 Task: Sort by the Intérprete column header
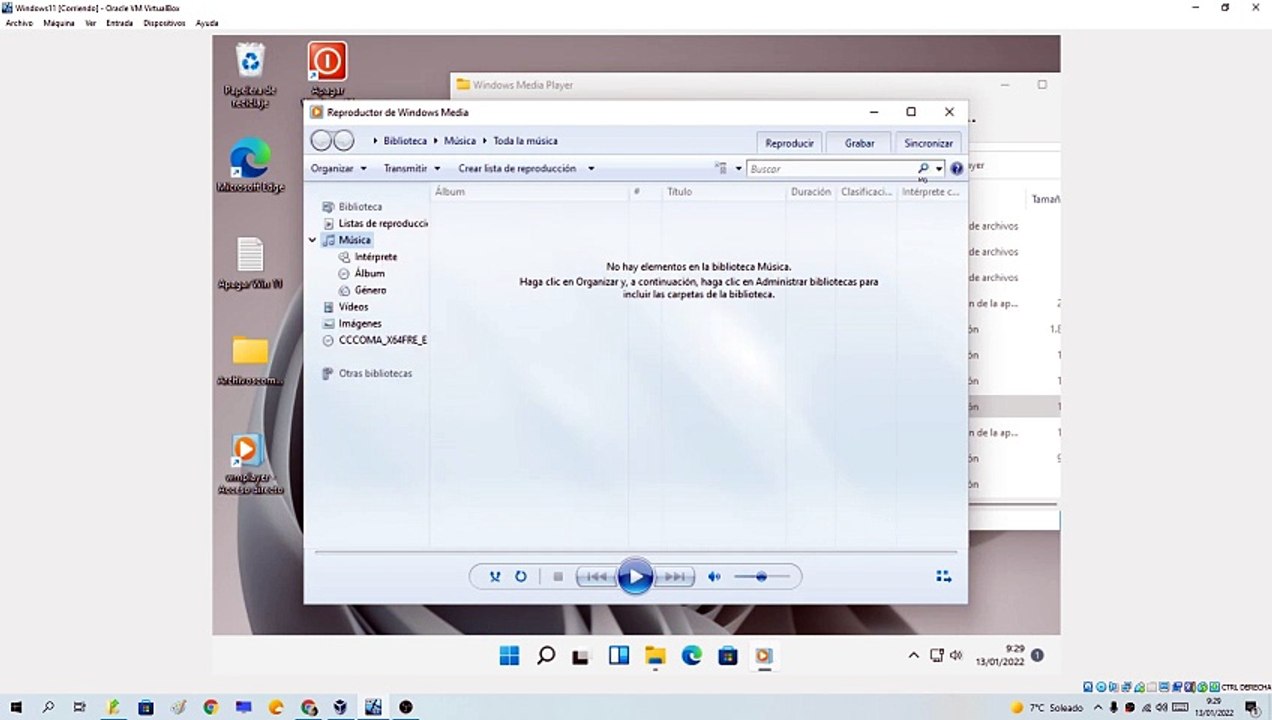pyautogui.click(x=930, y=192)
